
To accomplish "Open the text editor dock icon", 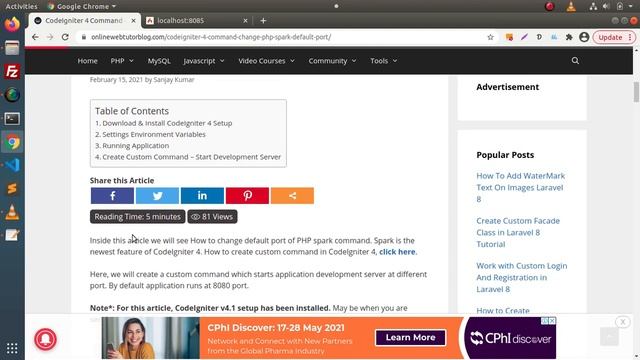I will [12, 235].
